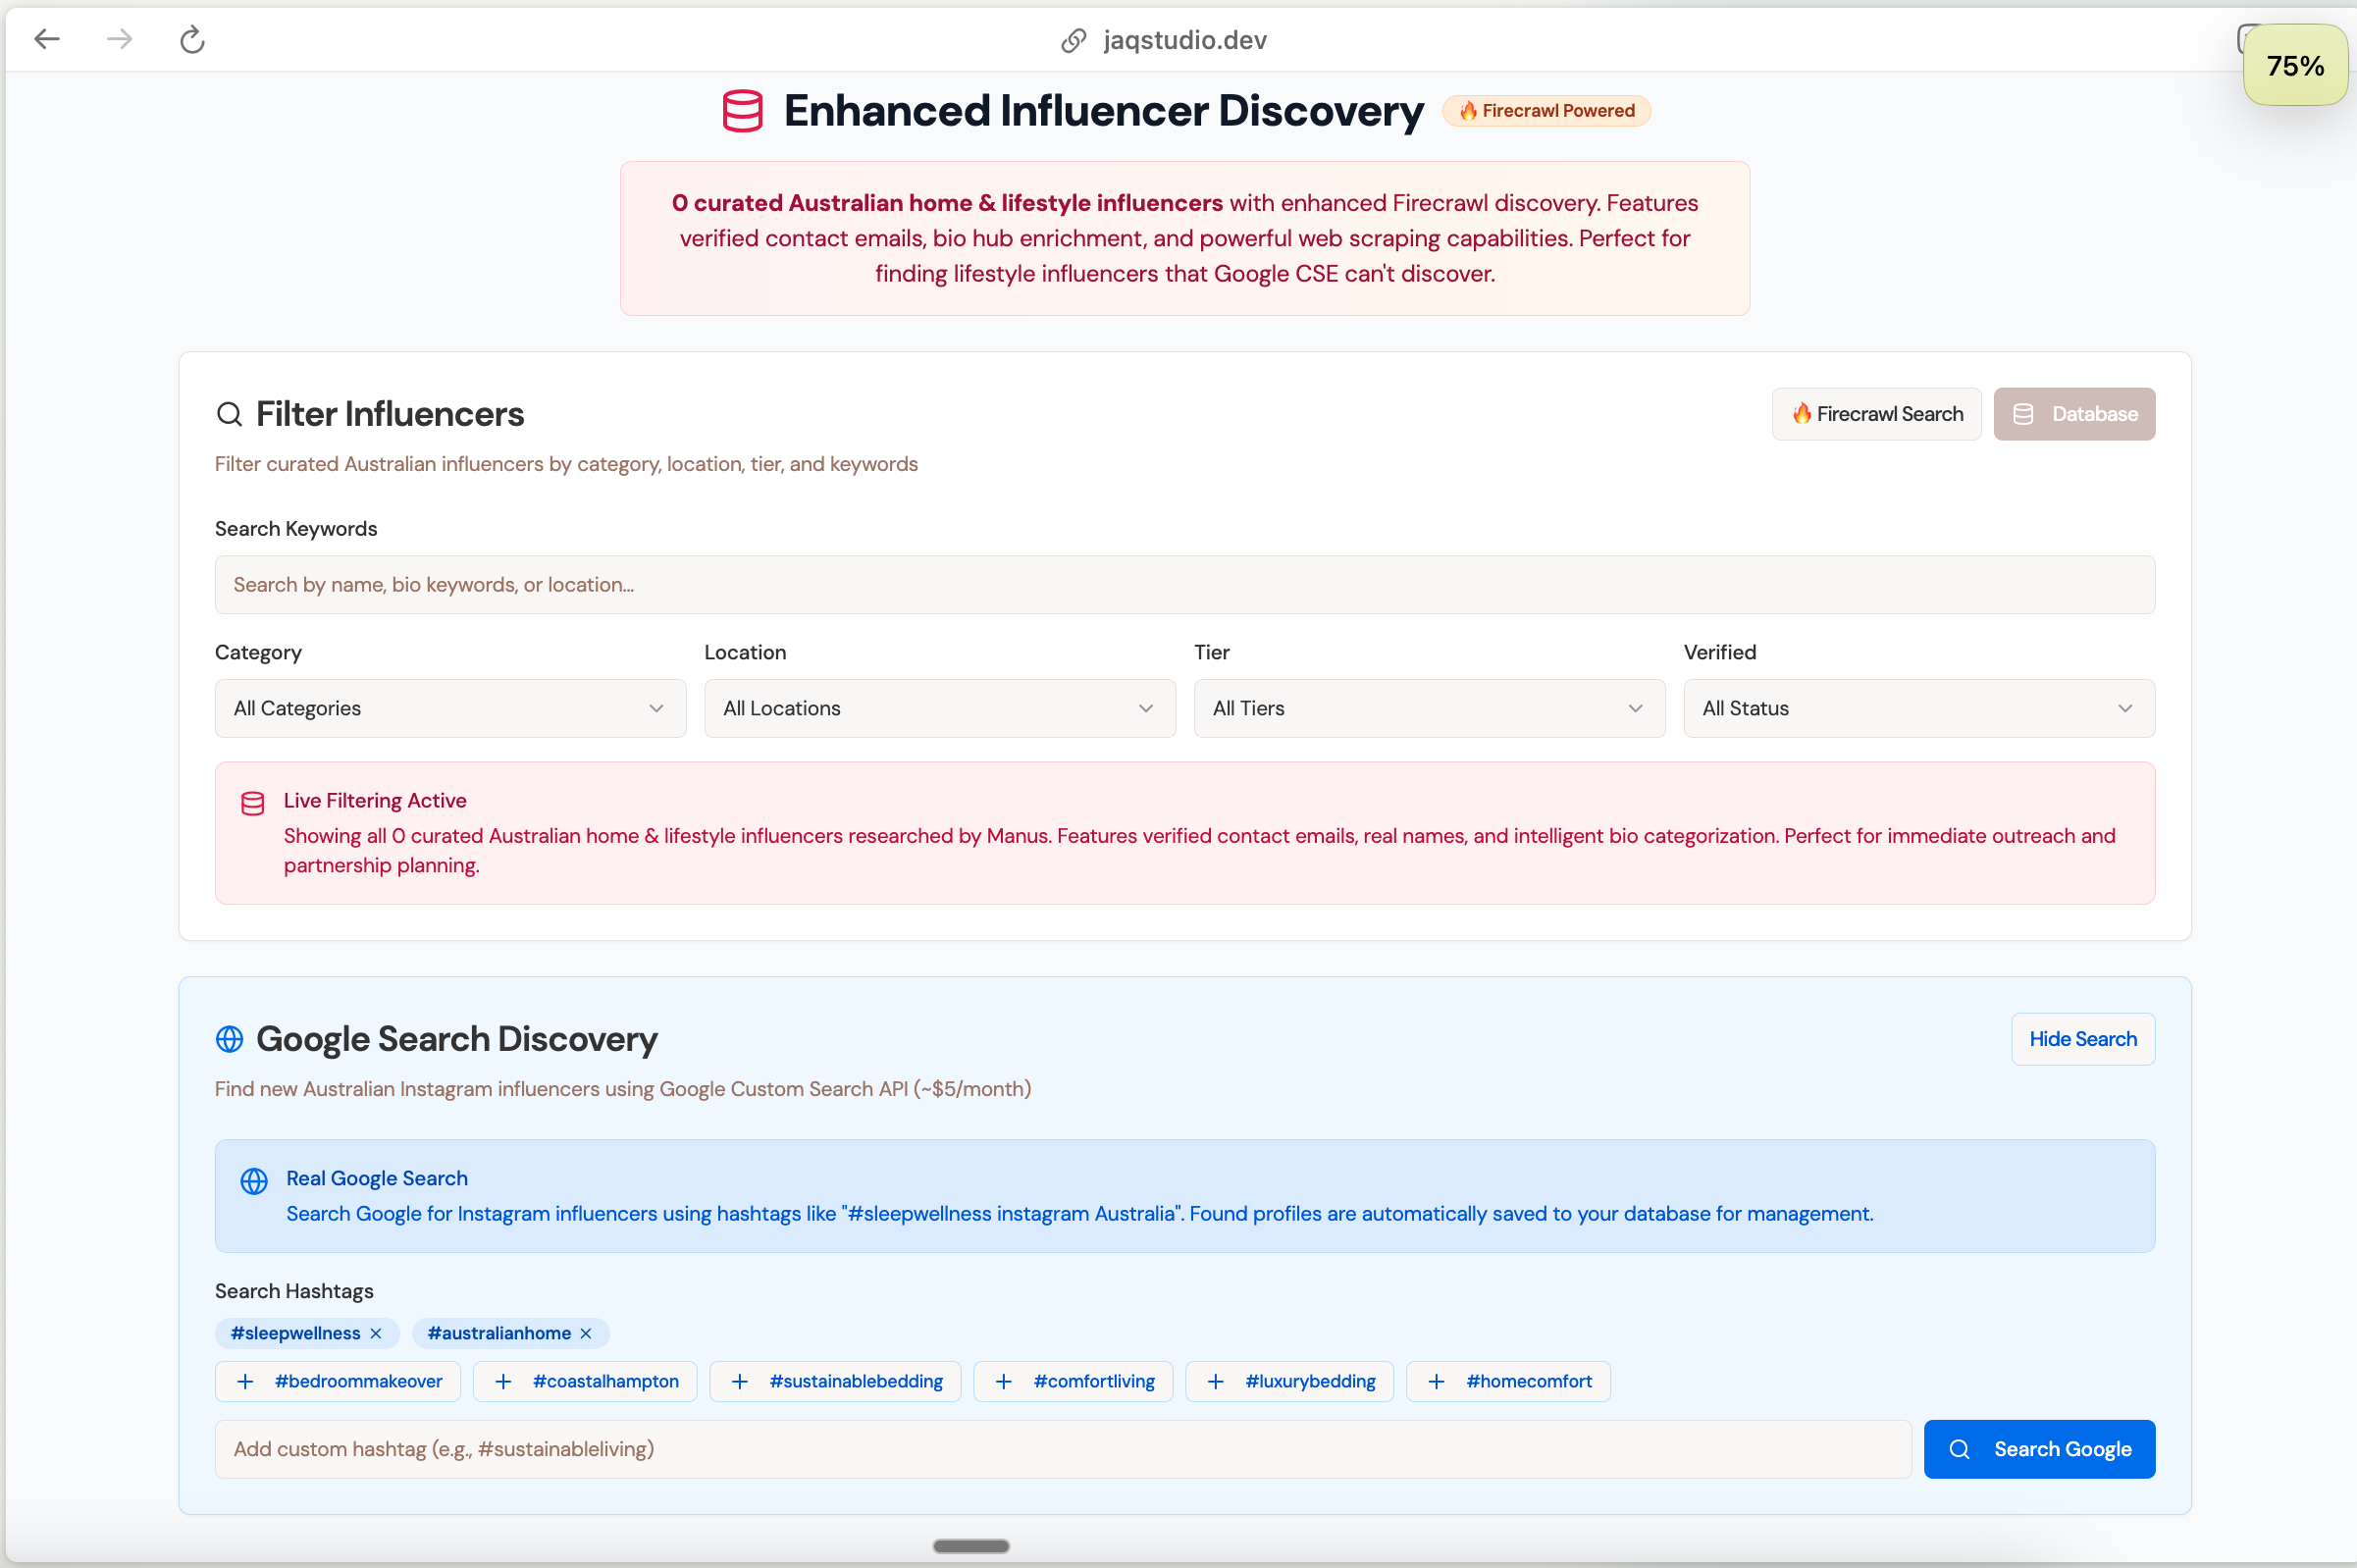The width and height of the screenshot is (2357, 1568).
Task: Add the #bedroommakeover hashtag chip
Action: (338, 1381)
